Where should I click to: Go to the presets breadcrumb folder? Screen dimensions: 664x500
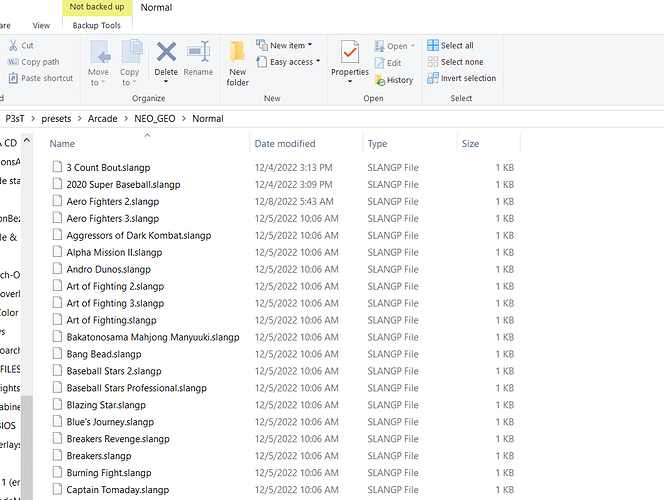pos(56,119)
